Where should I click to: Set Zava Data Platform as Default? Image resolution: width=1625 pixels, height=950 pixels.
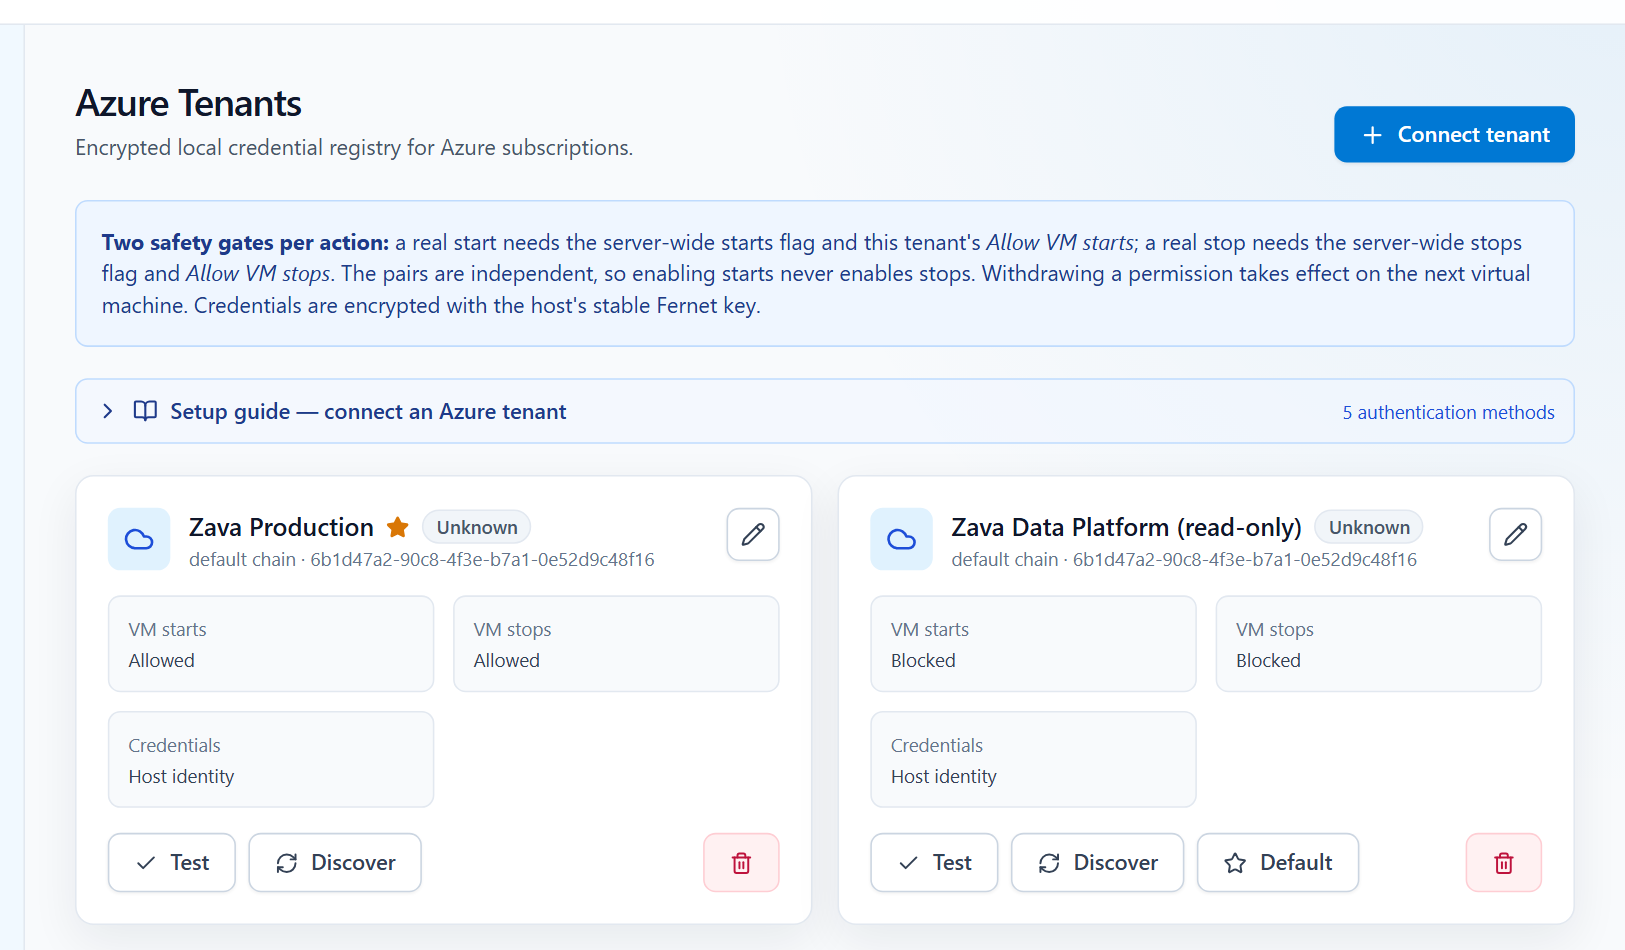click(x=1278, y=862)
